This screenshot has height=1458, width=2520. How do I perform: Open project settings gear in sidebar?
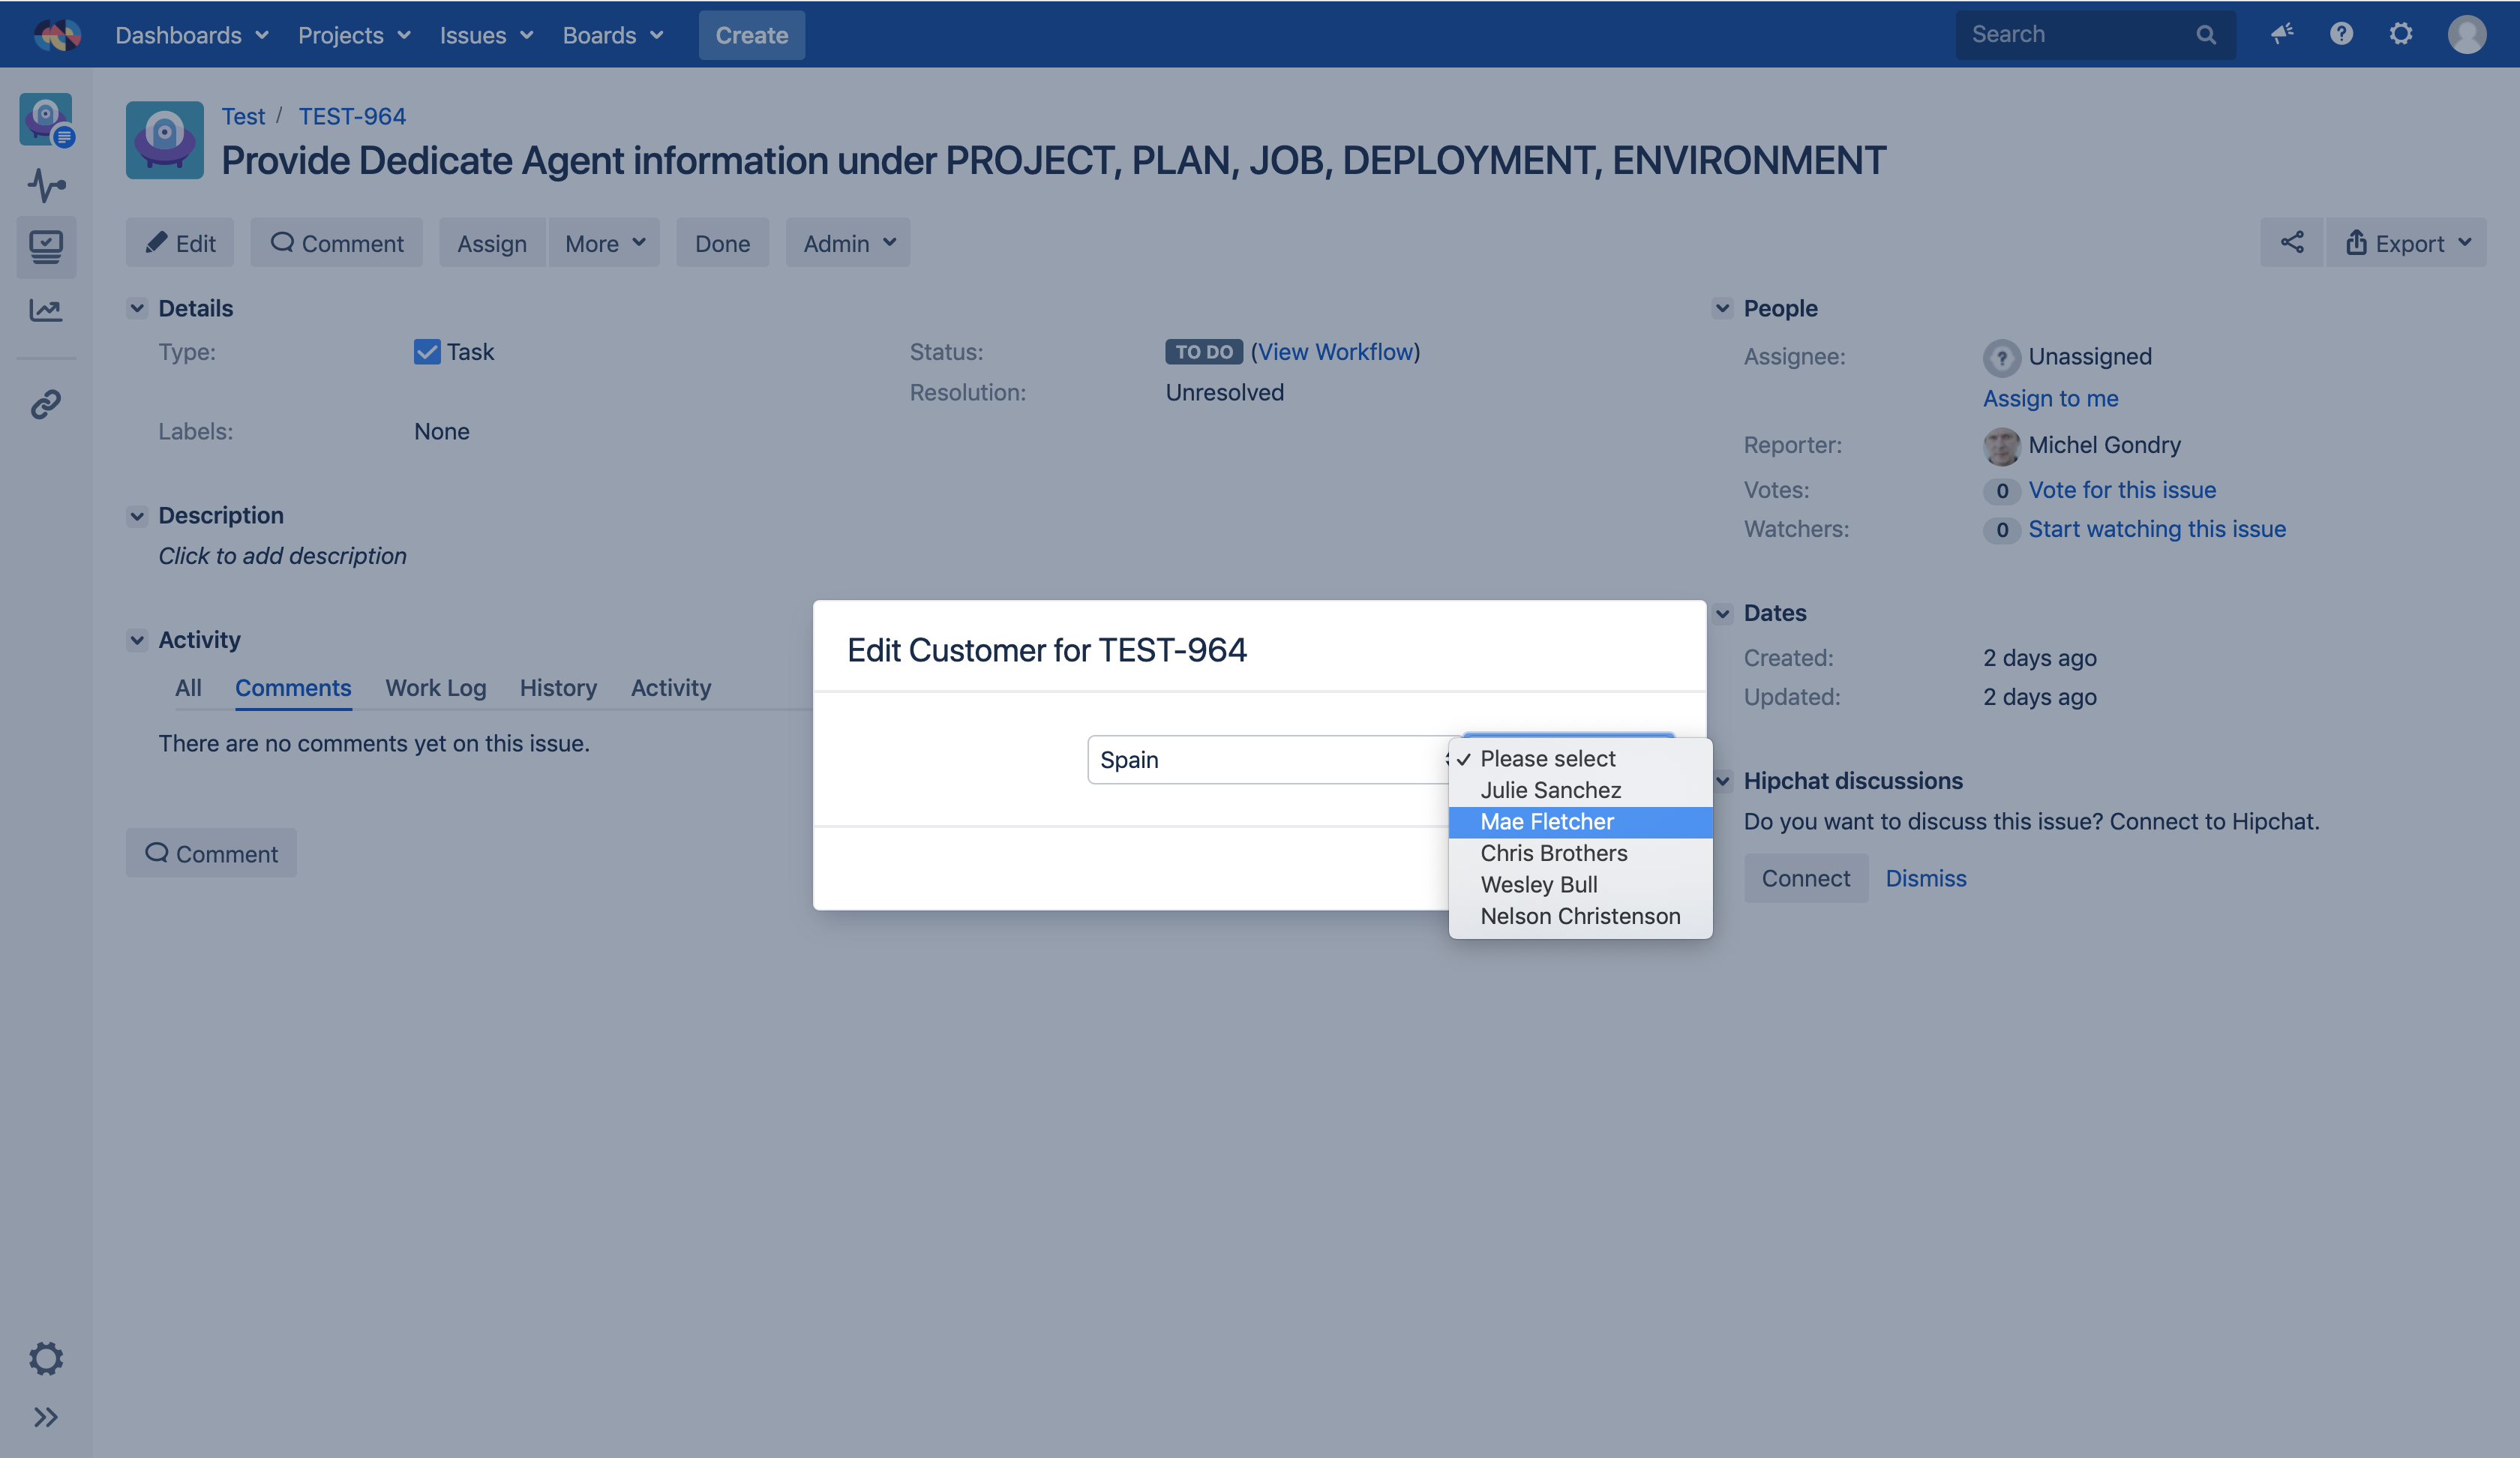click(46, 1358)
